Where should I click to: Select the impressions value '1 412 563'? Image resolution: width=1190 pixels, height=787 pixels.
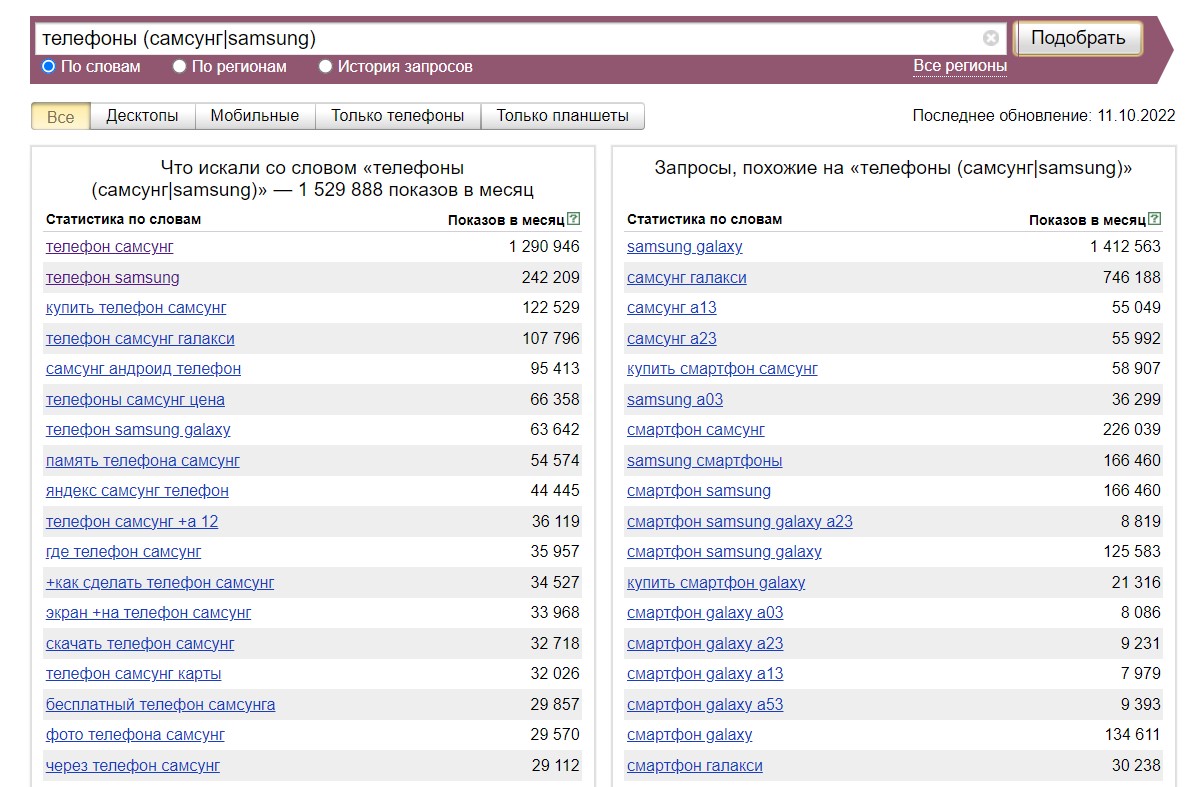point(1125,247)
